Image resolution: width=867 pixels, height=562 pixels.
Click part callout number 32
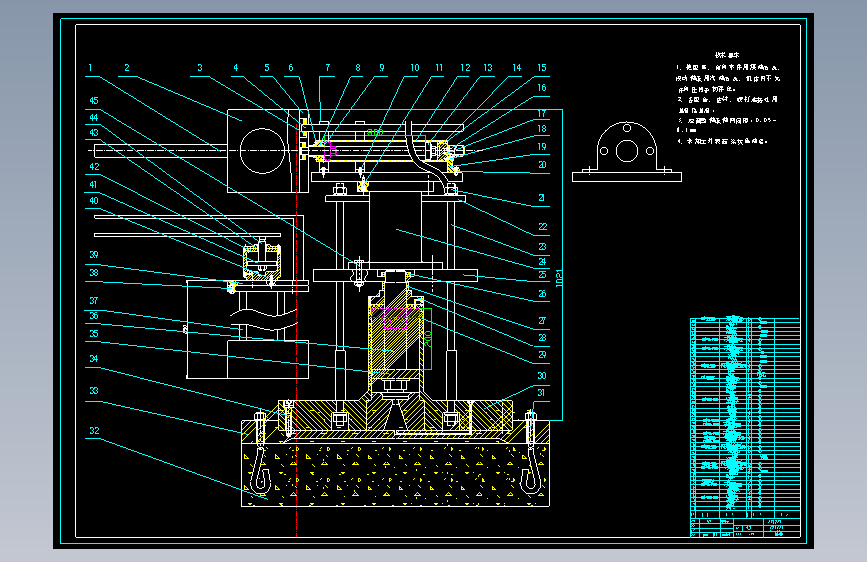(95, 430)
